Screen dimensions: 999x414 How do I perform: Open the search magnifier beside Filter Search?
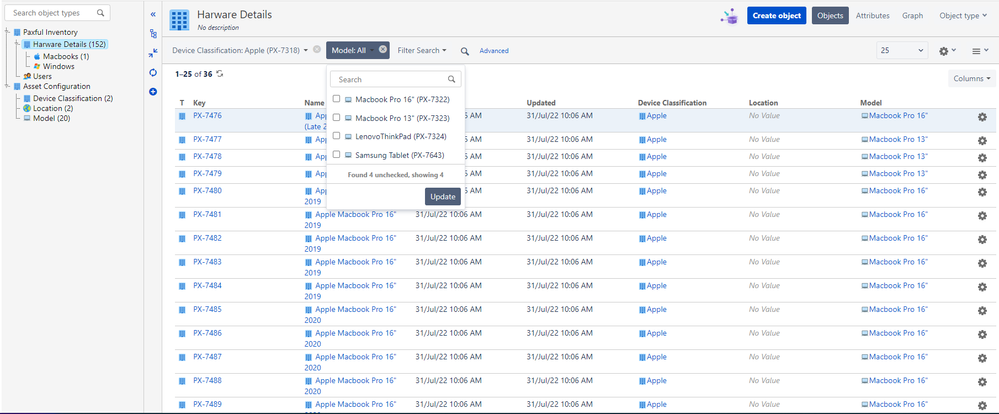(465, 51)
